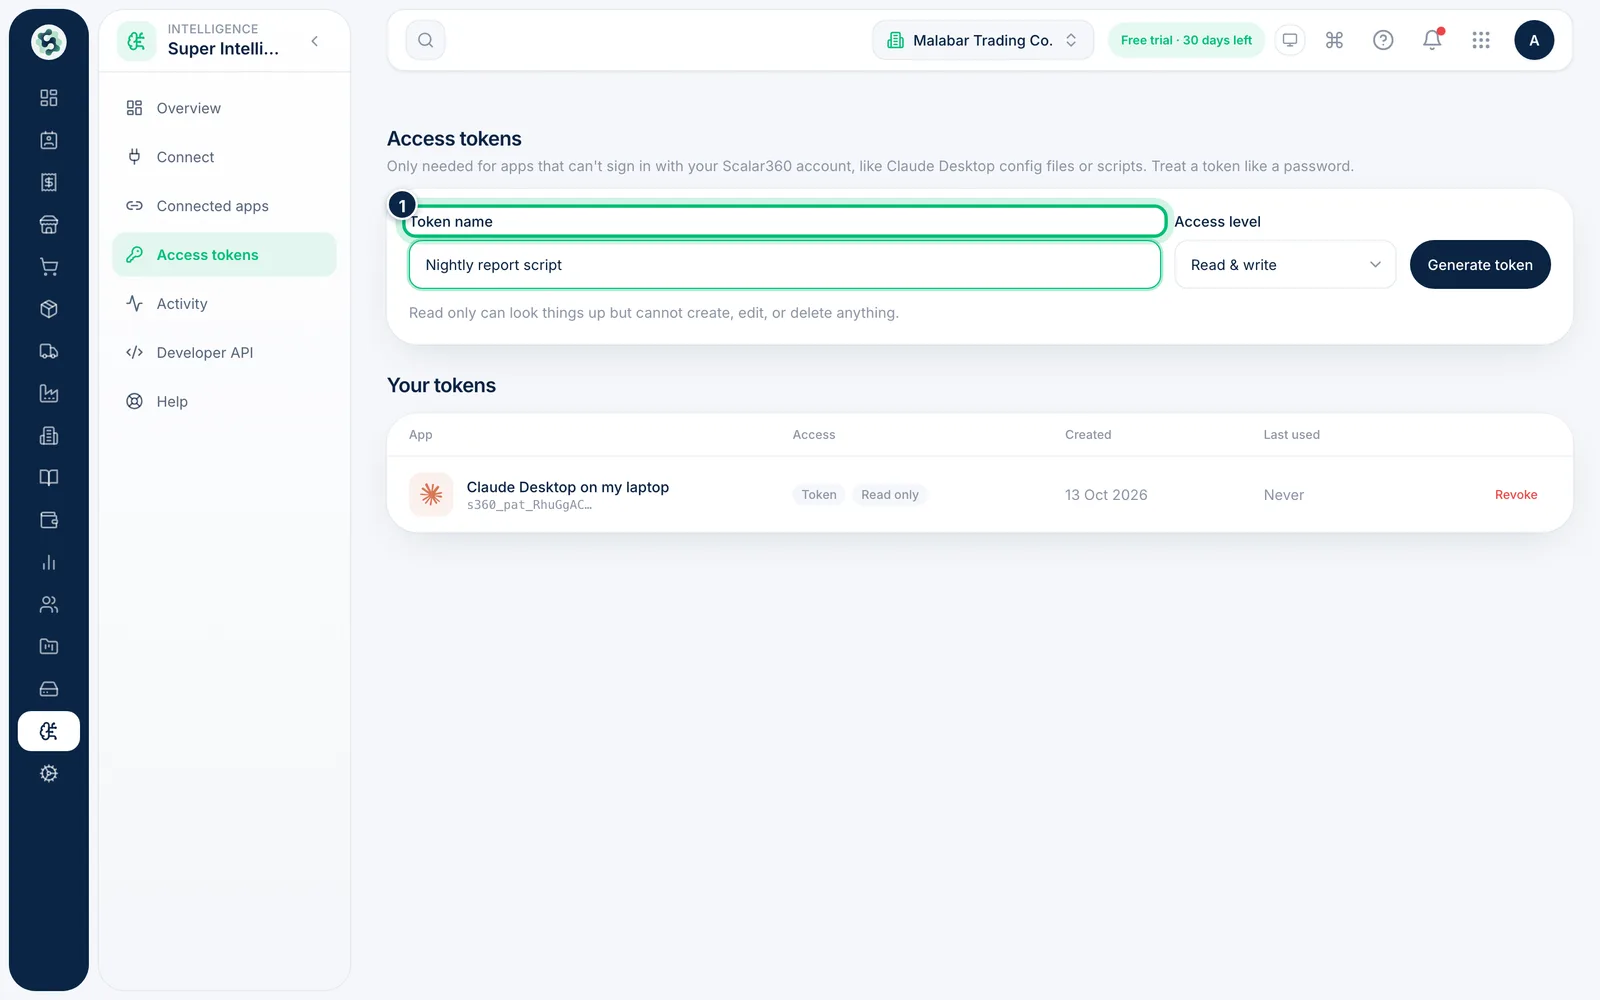
Task: Click the search magnifier icon
Action: click(426, 40)
